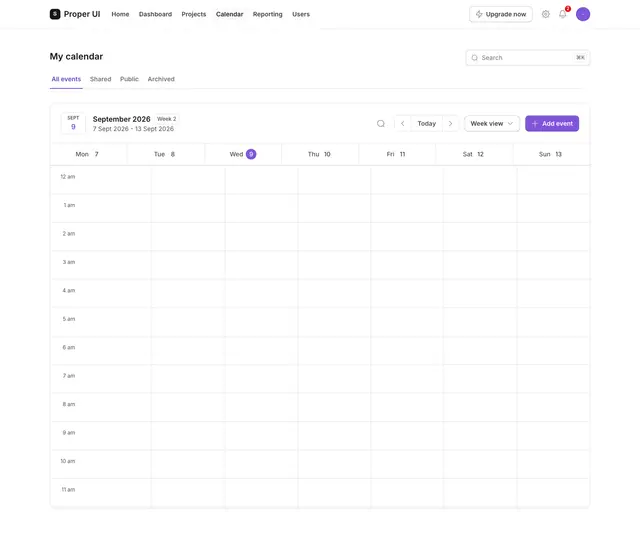Click the Add event button
This screenshot has width=640, height=551.
pos(552,124)
